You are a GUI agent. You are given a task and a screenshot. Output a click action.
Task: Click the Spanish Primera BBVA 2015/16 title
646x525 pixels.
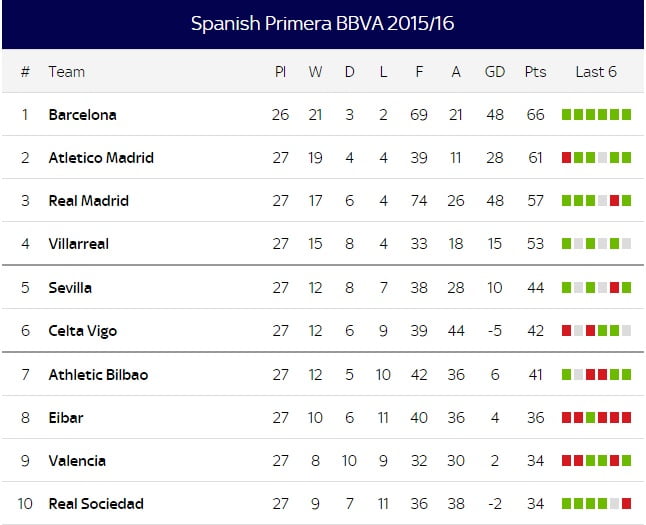[322, 23]
